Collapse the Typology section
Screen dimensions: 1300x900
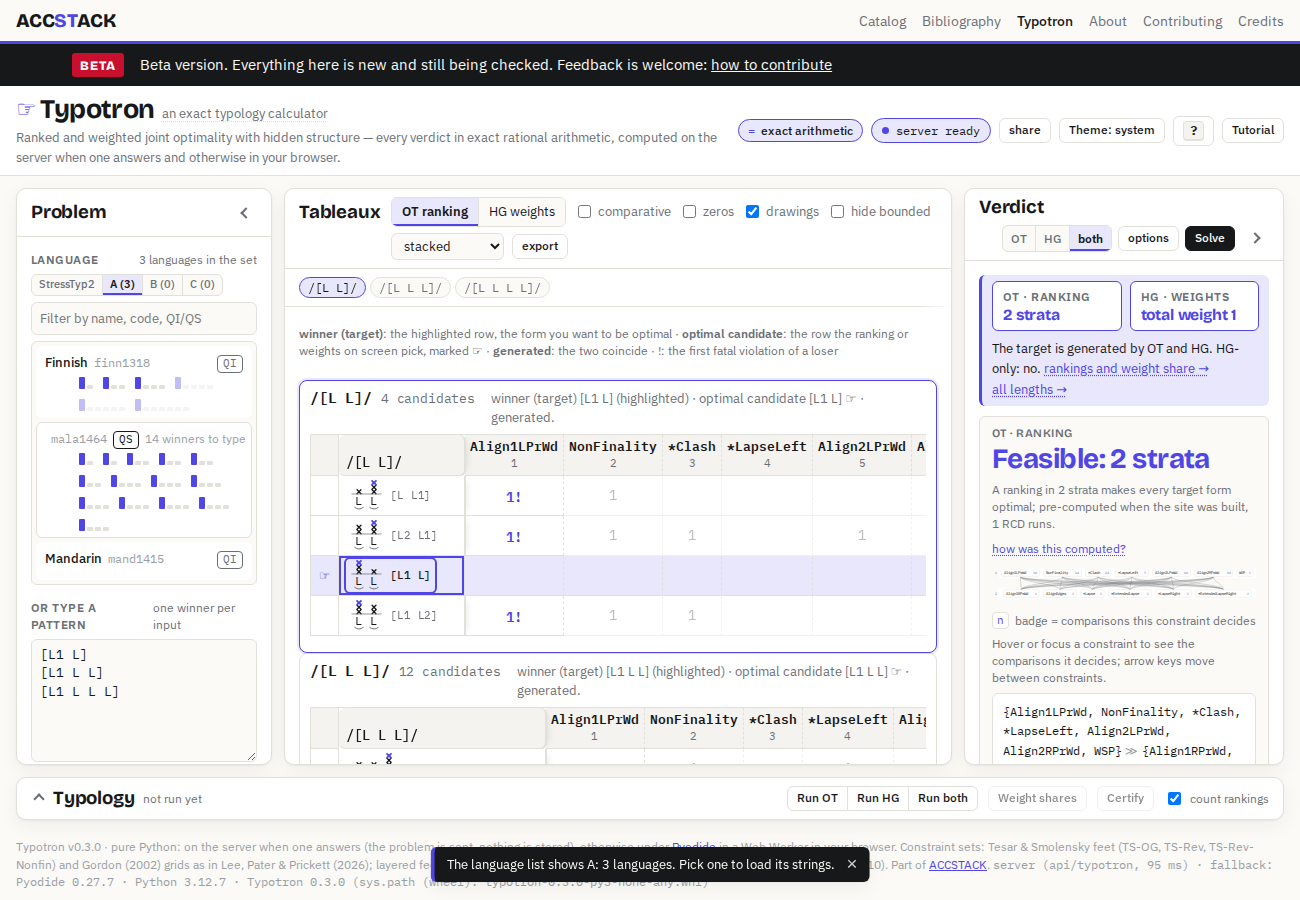click(39, 798)
